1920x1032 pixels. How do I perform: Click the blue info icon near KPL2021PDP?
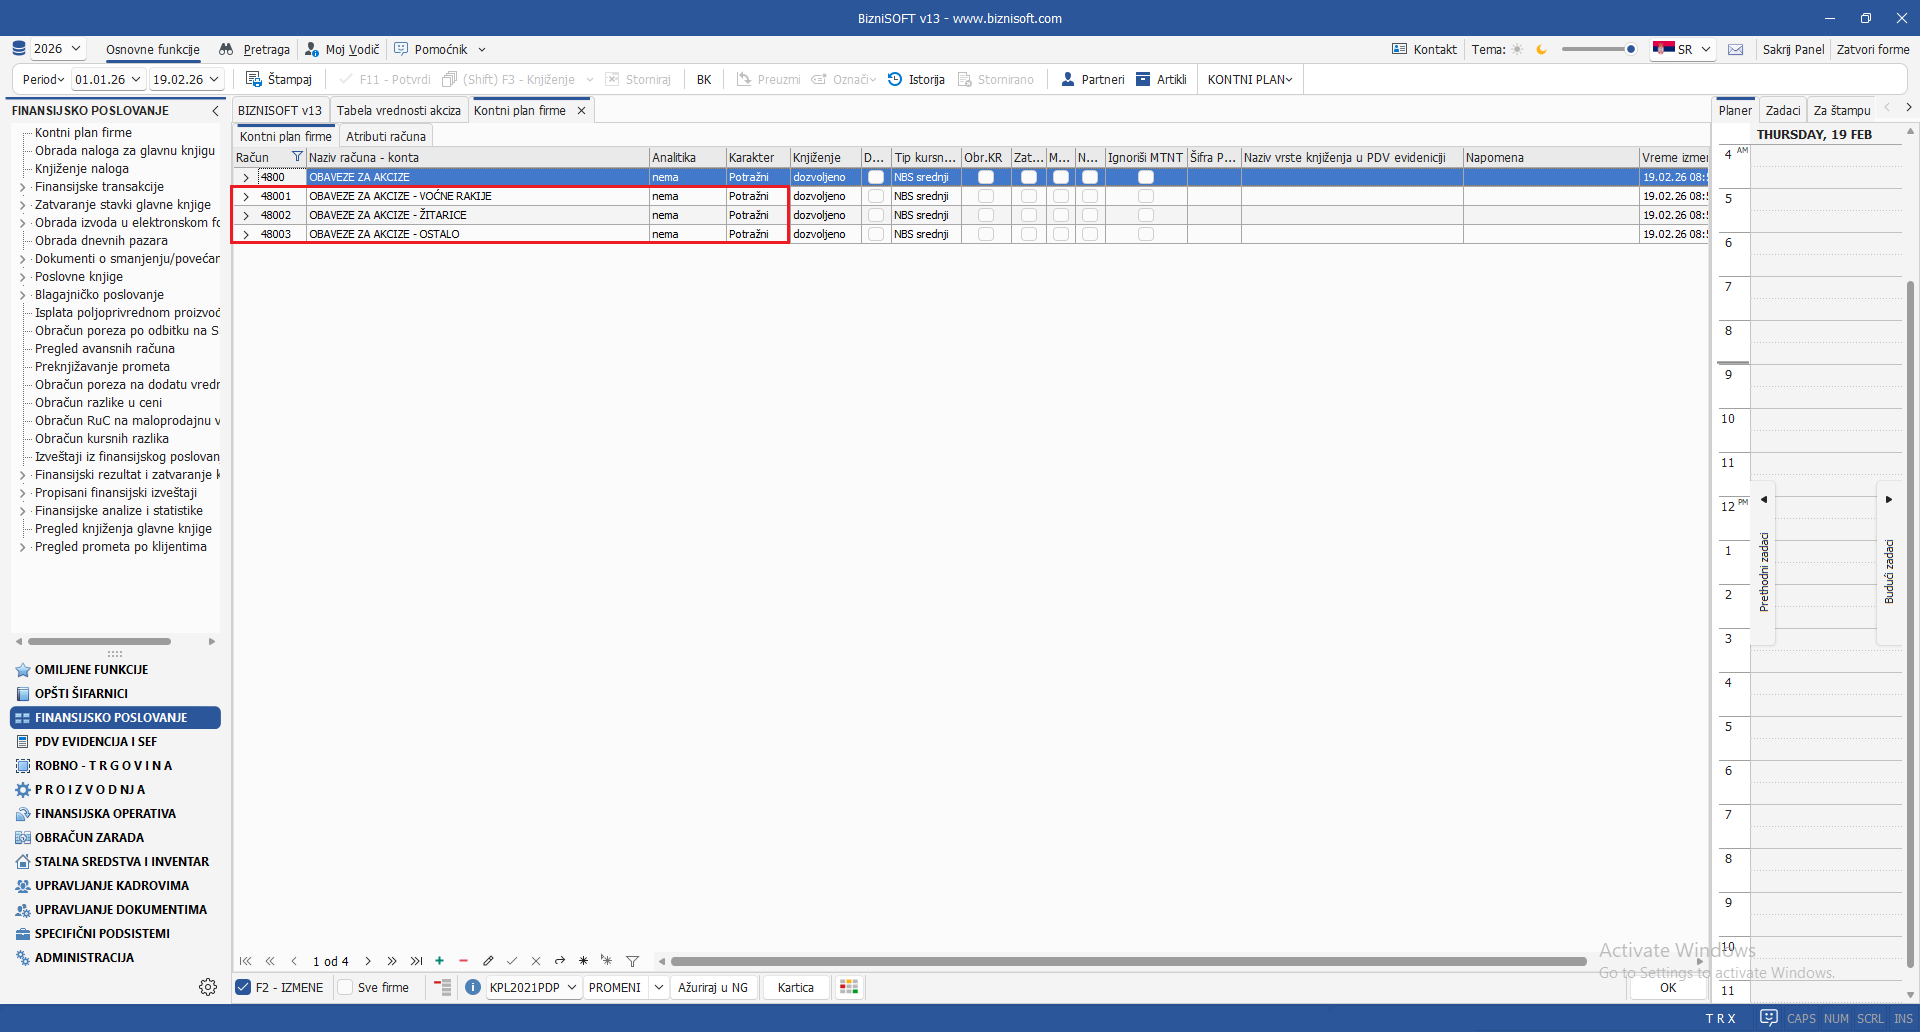click(473, 987)
